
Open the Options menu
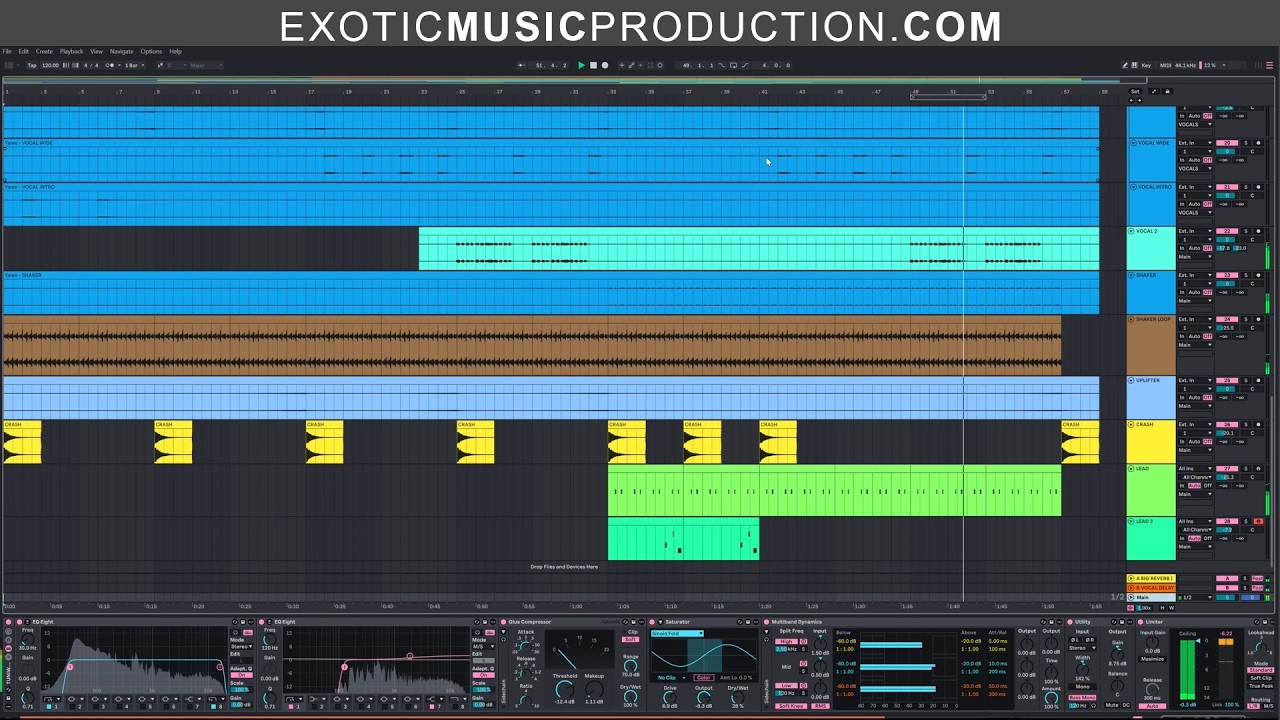(151, 51)
